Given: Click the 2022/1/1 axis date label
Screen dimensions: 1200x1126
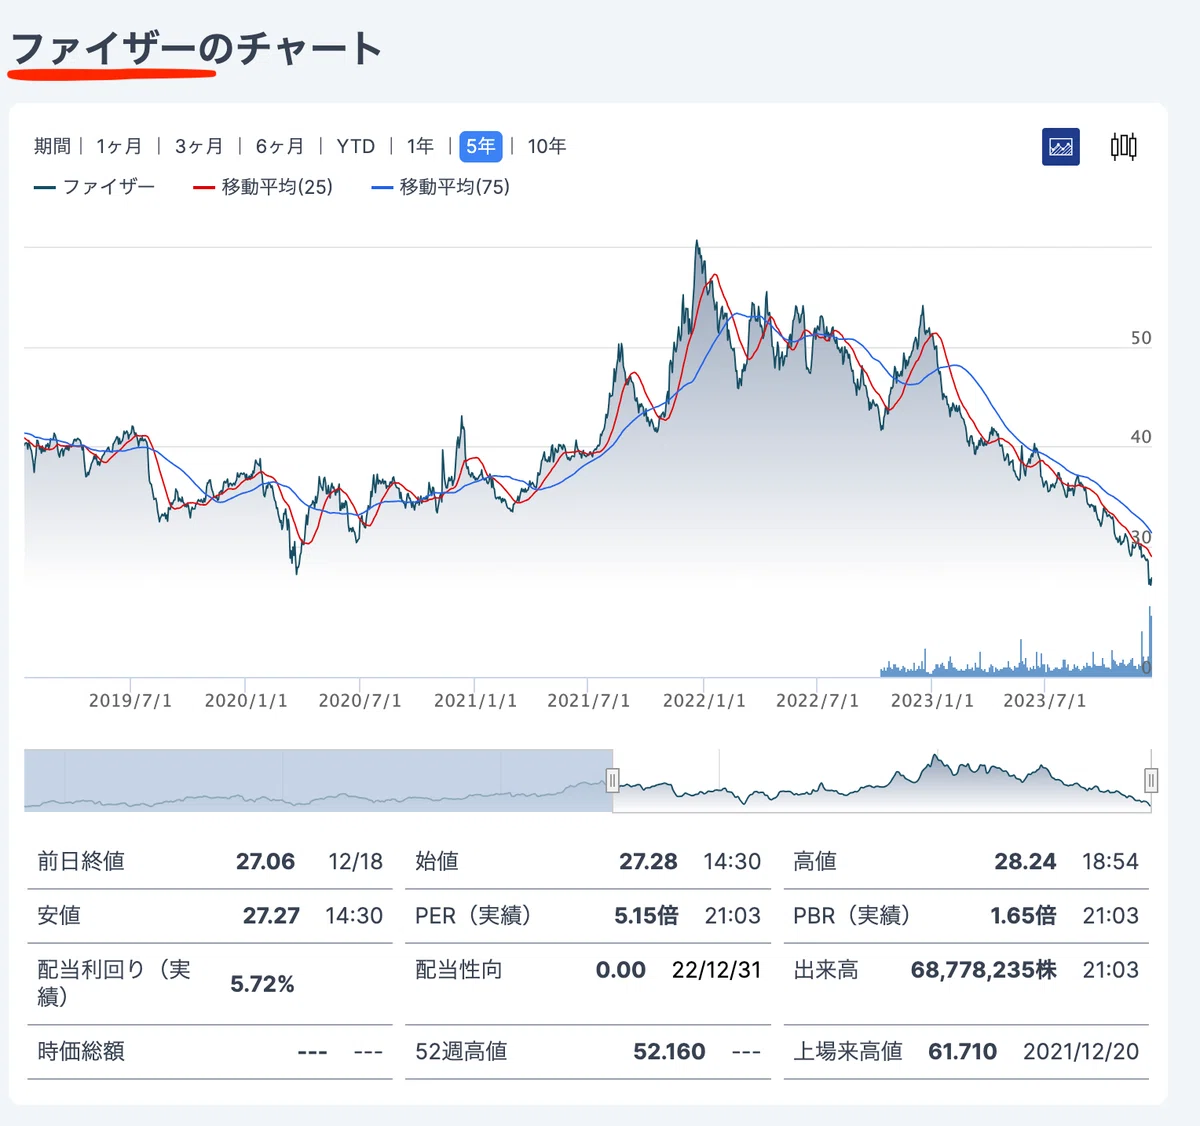Looking at the screenshot, I should coord(704,701).
